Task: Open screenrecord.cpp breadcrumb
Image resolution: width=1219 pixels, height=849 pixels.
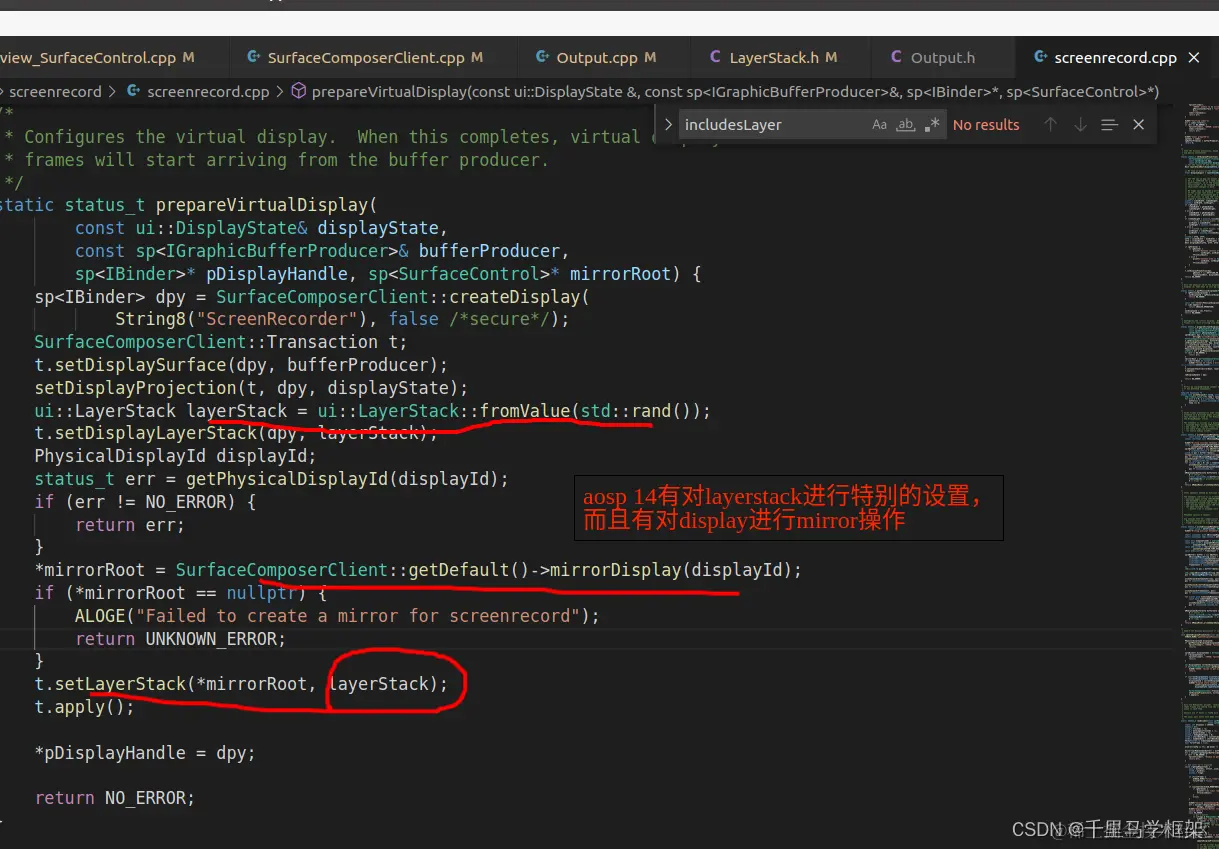Action: pyautogui.click(x=208, y=92)
